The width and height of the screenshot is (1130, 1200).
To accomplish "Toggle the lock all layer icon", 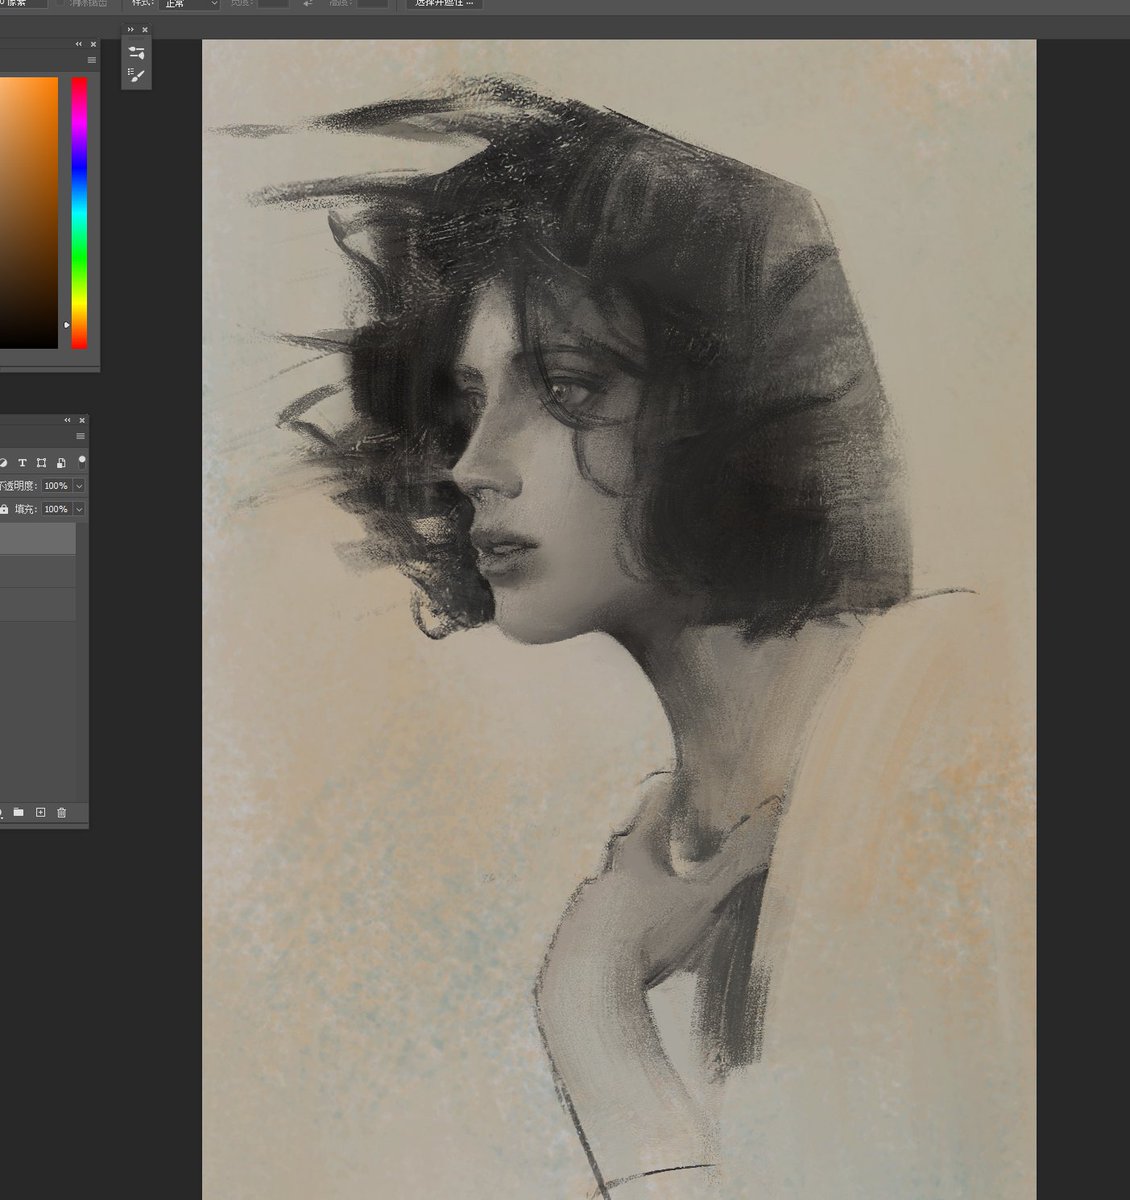I will pos(4,509).
